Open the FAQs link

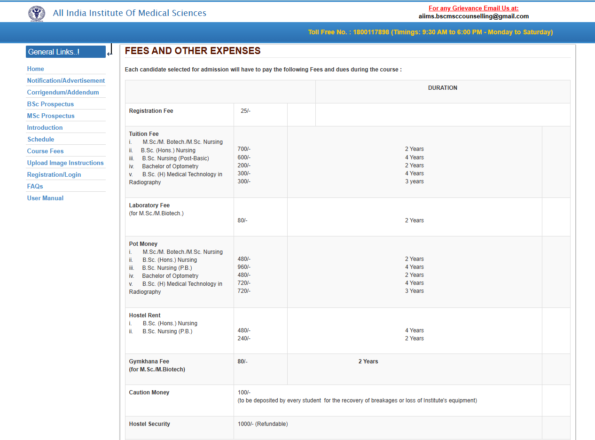(35, 186)
